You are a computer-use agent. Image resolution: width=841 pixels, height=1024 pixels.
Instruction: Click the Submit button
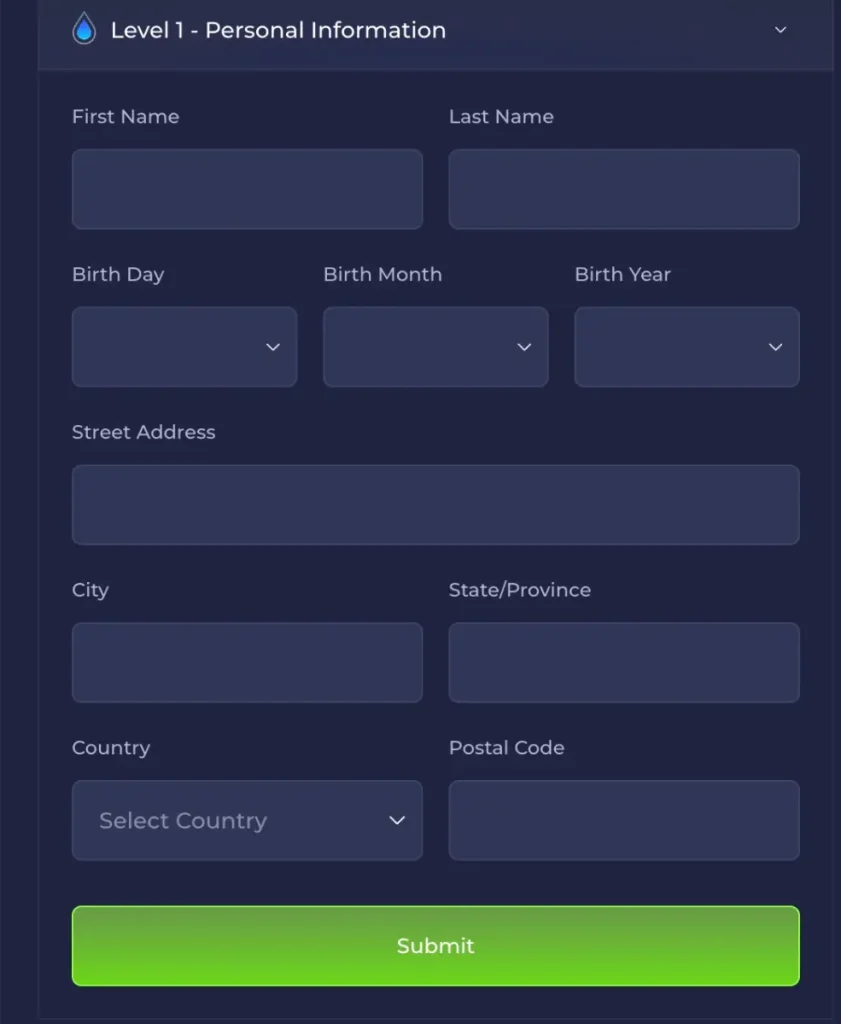coord(435,945)
